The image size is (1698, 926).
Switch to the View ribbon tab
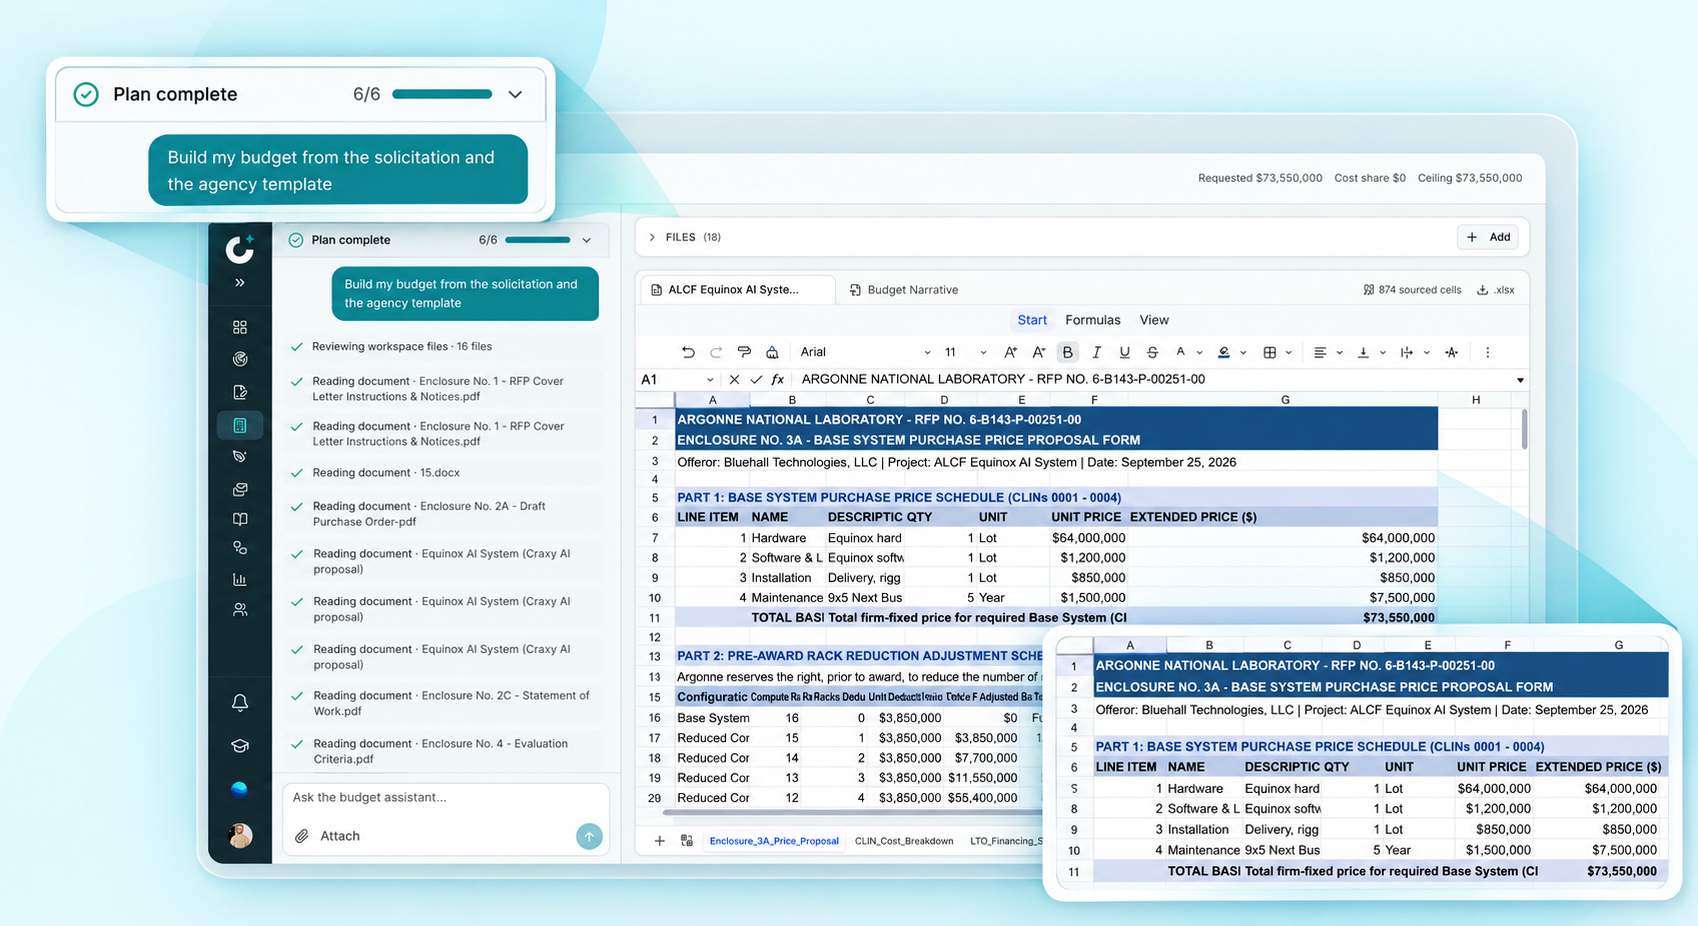[1154, 320]
